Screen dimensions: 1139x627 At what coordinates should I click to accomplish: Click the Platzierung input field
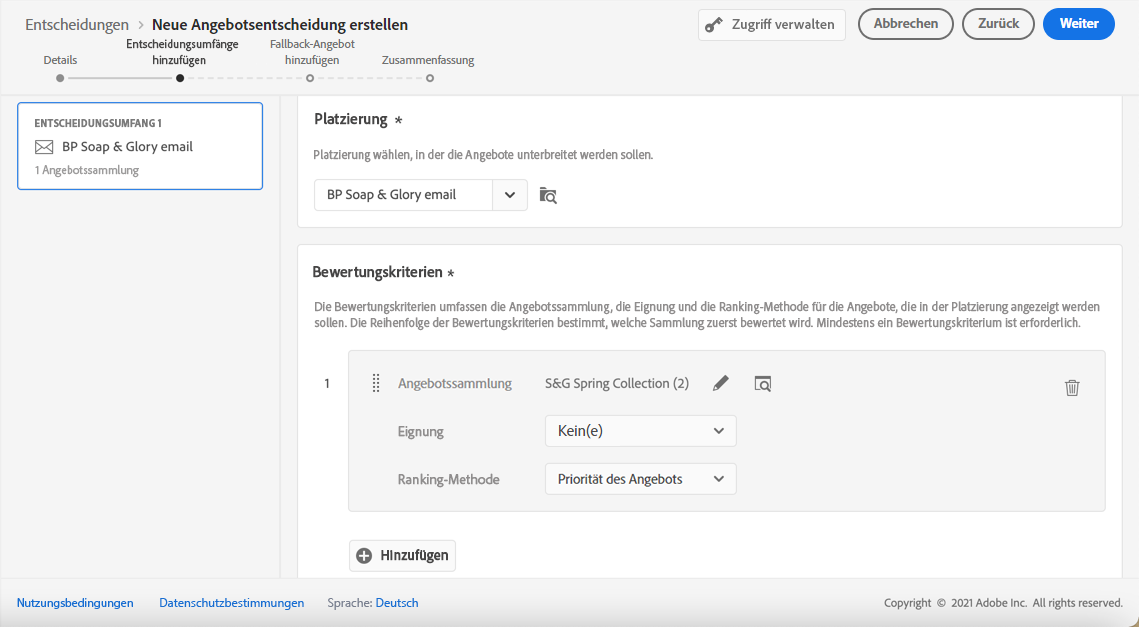404,195
